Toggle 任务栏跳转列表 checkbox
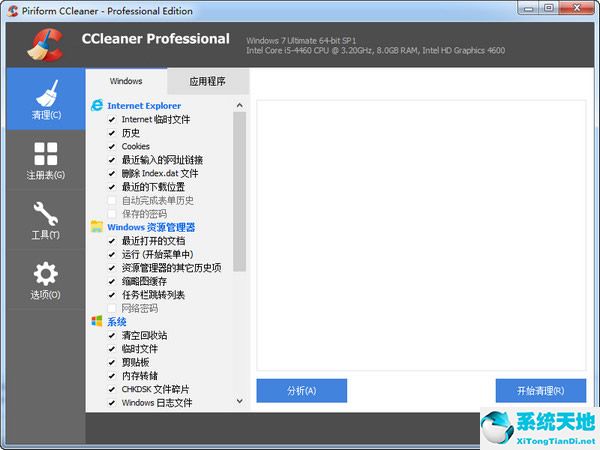600x450 pixels. coord(112,295)
